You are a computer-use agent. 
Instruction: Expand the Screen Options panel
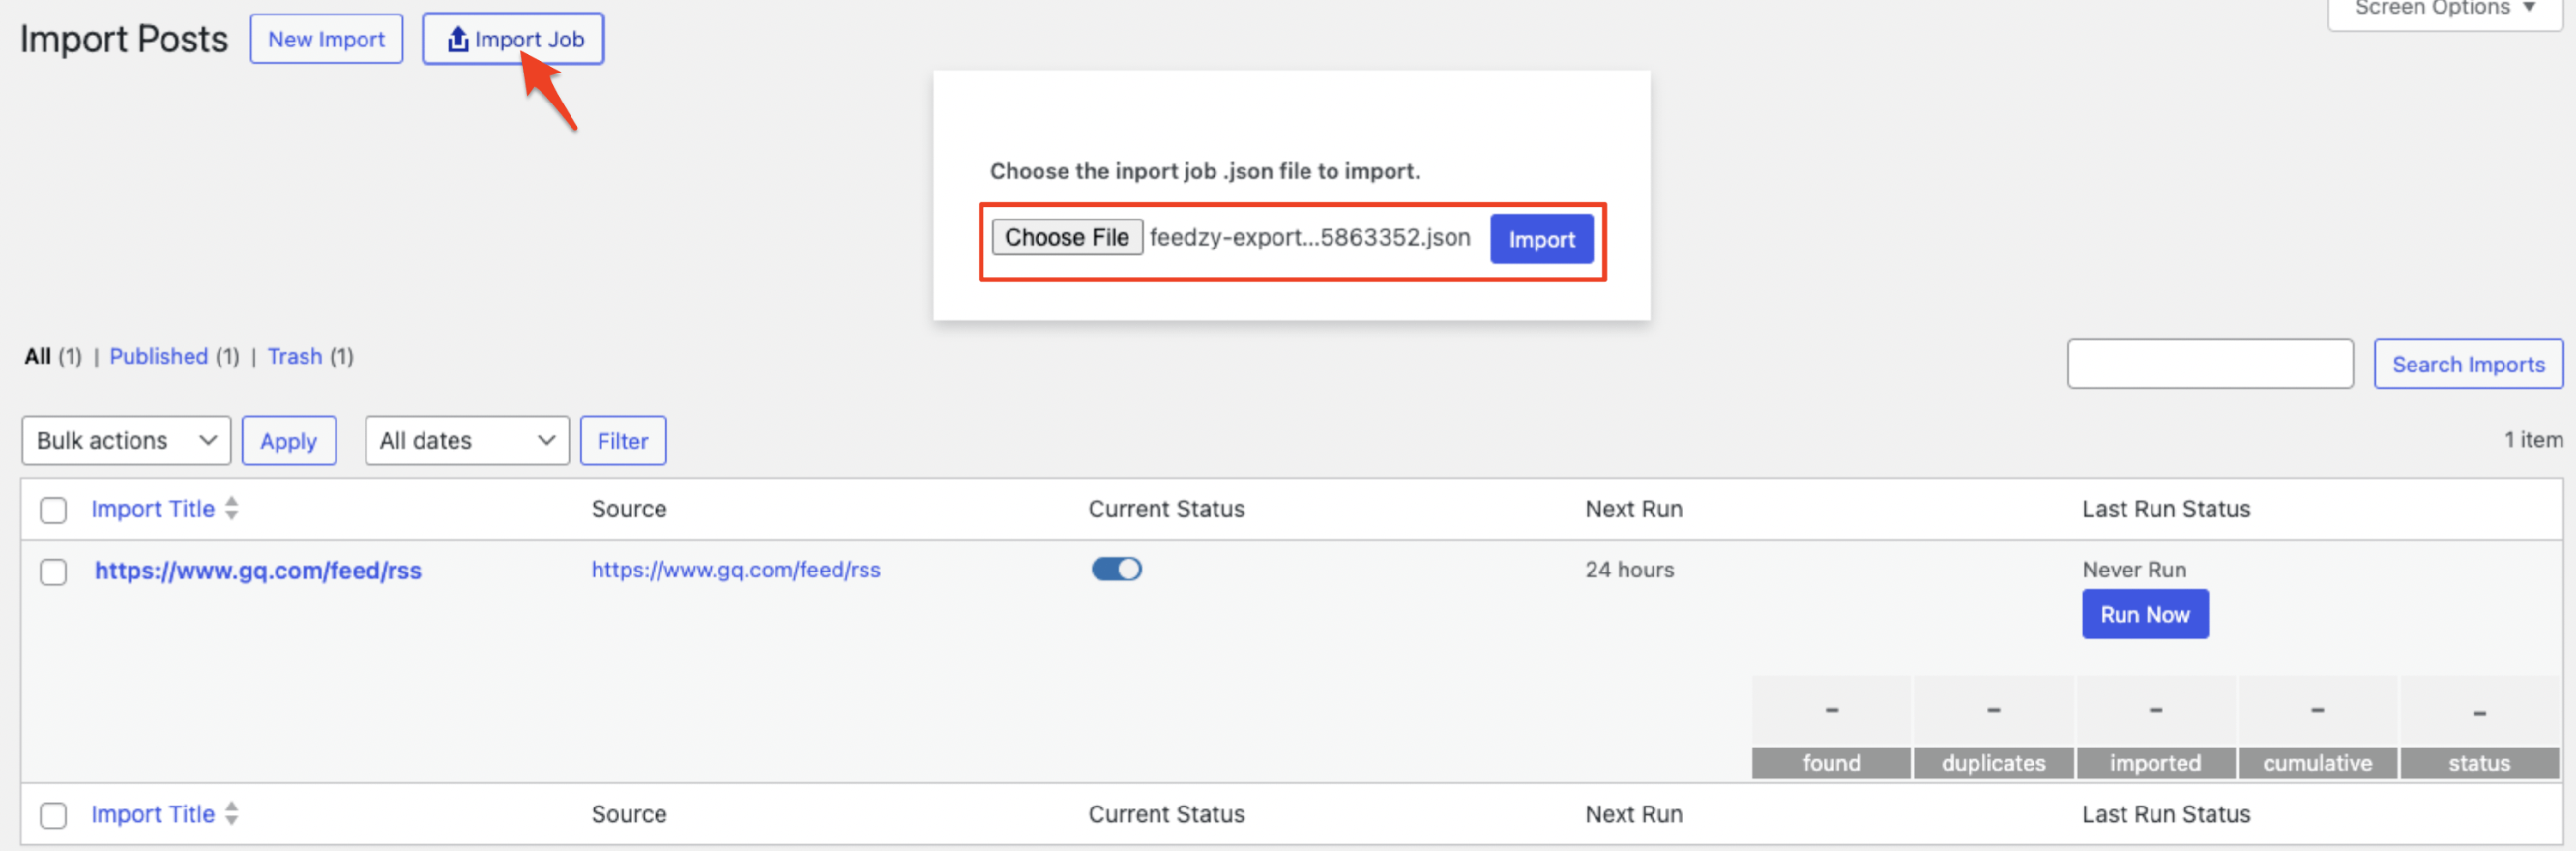(x=2444, y=10)
